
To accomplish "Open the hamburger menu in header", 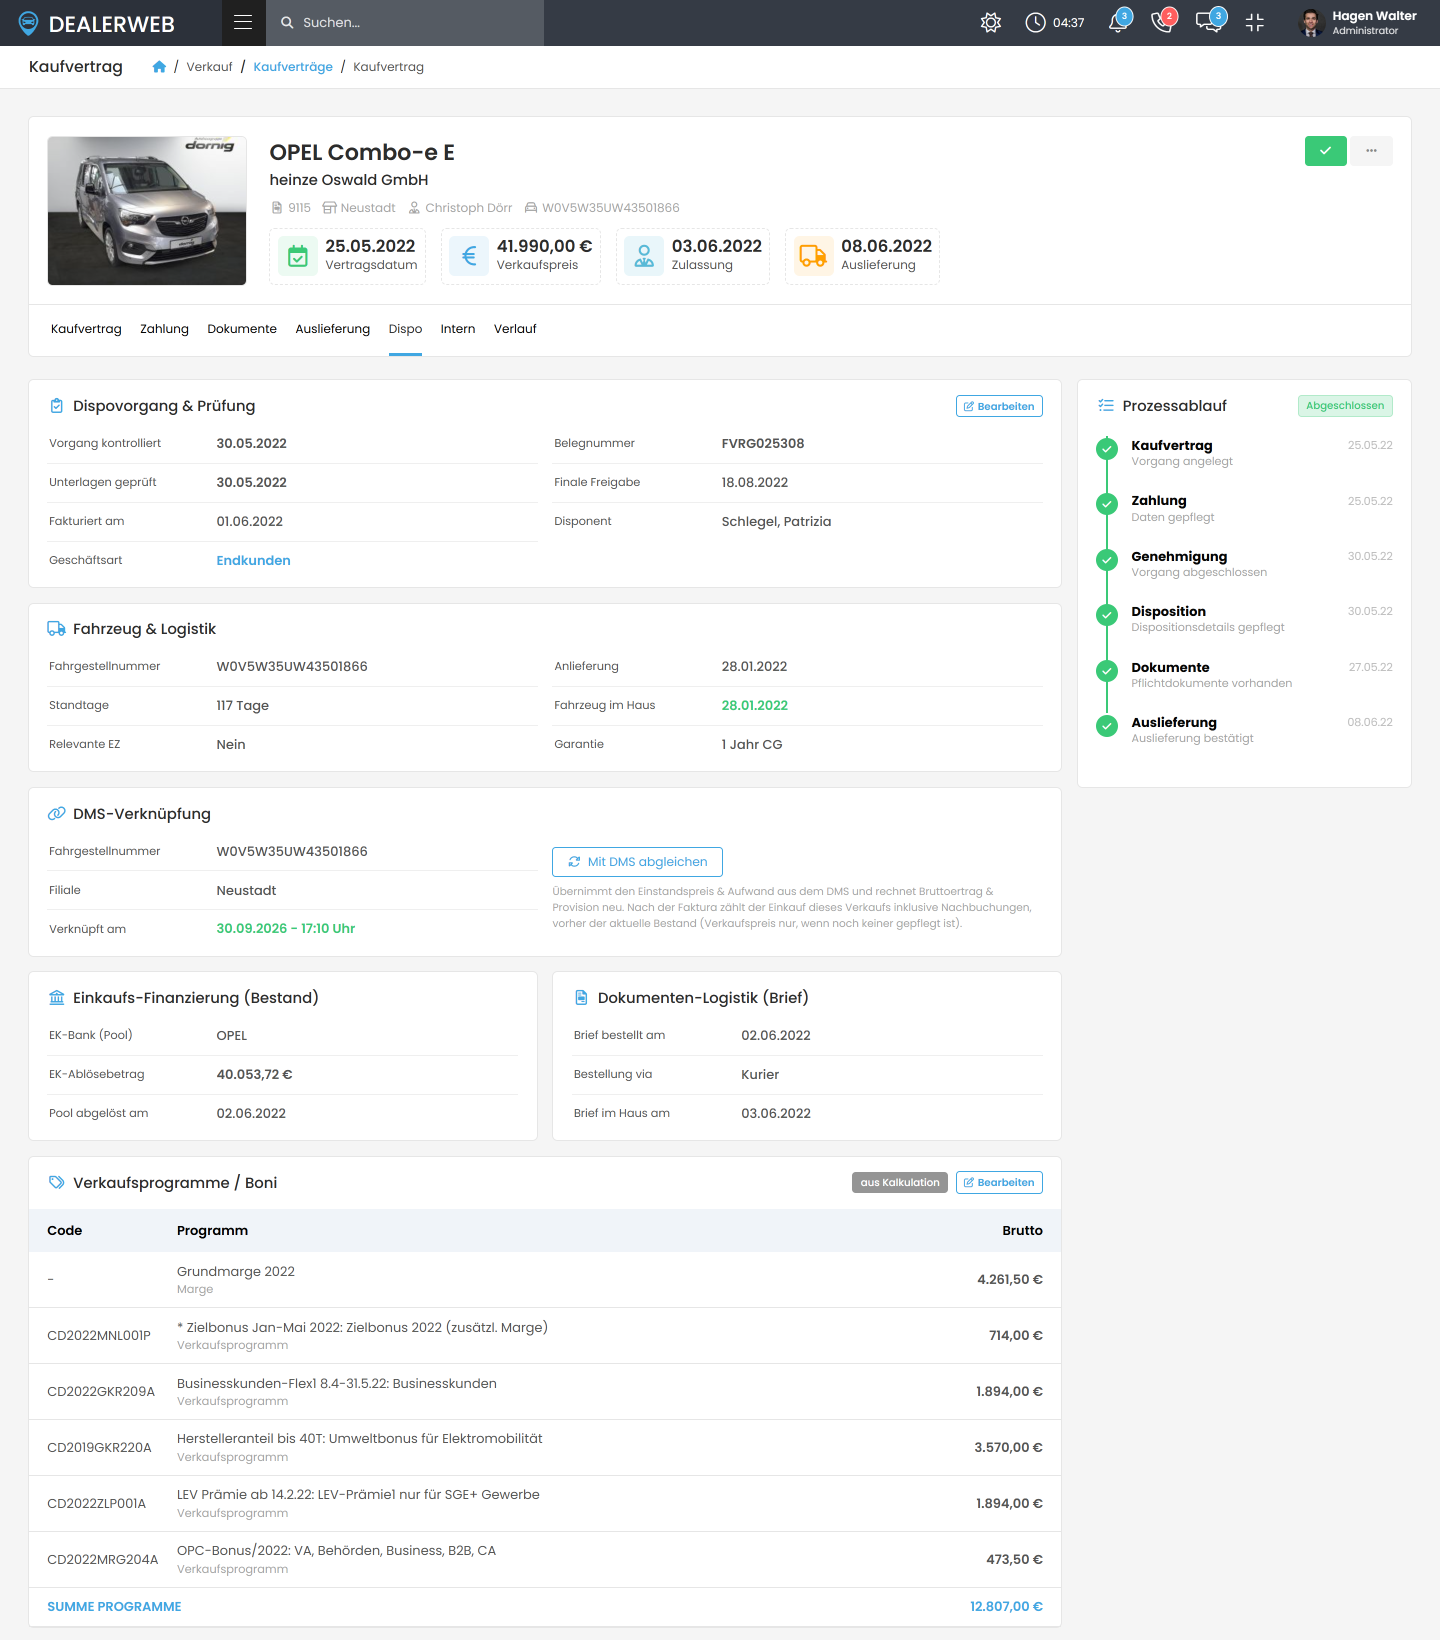I will coord(243,22).
